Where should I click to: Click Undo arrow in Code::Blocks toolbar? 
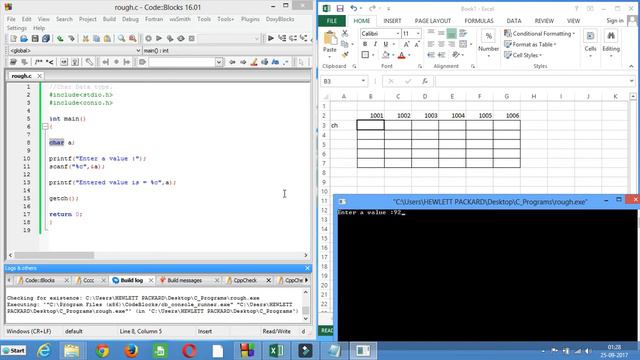[x=60, y=39]
